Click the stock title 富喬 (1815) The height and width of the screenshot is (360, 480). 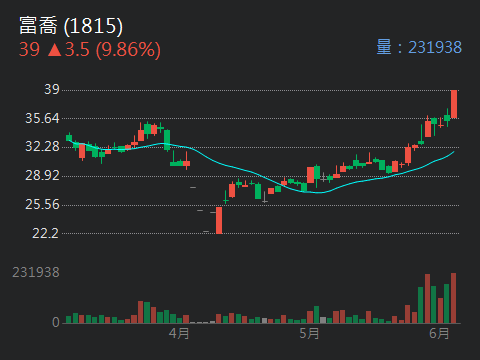click(x=71, y=26)
